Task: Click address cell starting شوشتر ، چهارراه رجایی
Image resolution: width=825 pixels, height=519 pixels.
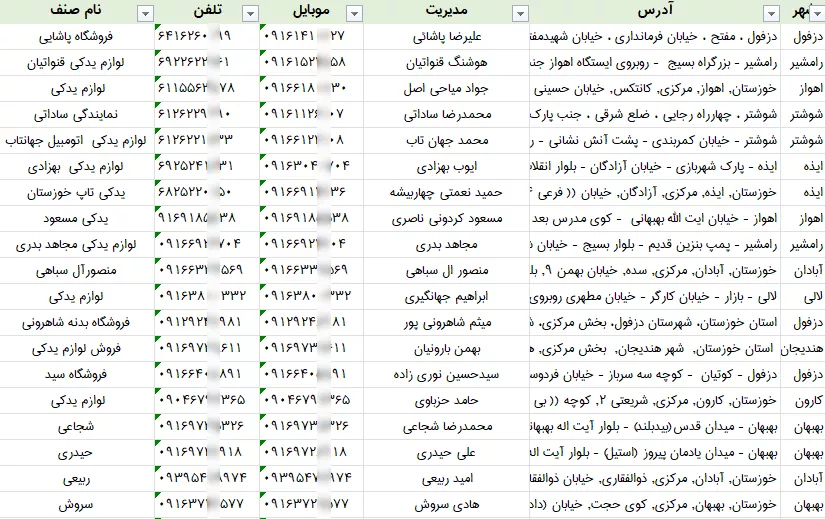Action: point(655,114)
